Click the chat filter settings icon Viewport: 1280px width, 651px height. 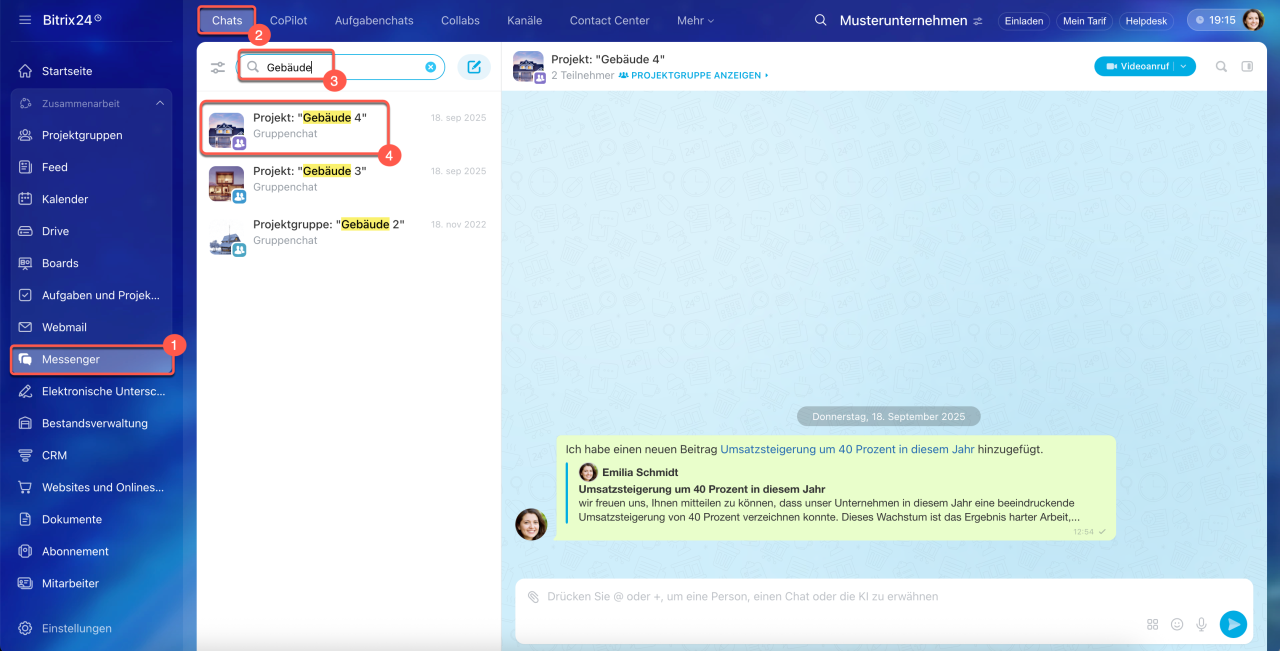218,68
